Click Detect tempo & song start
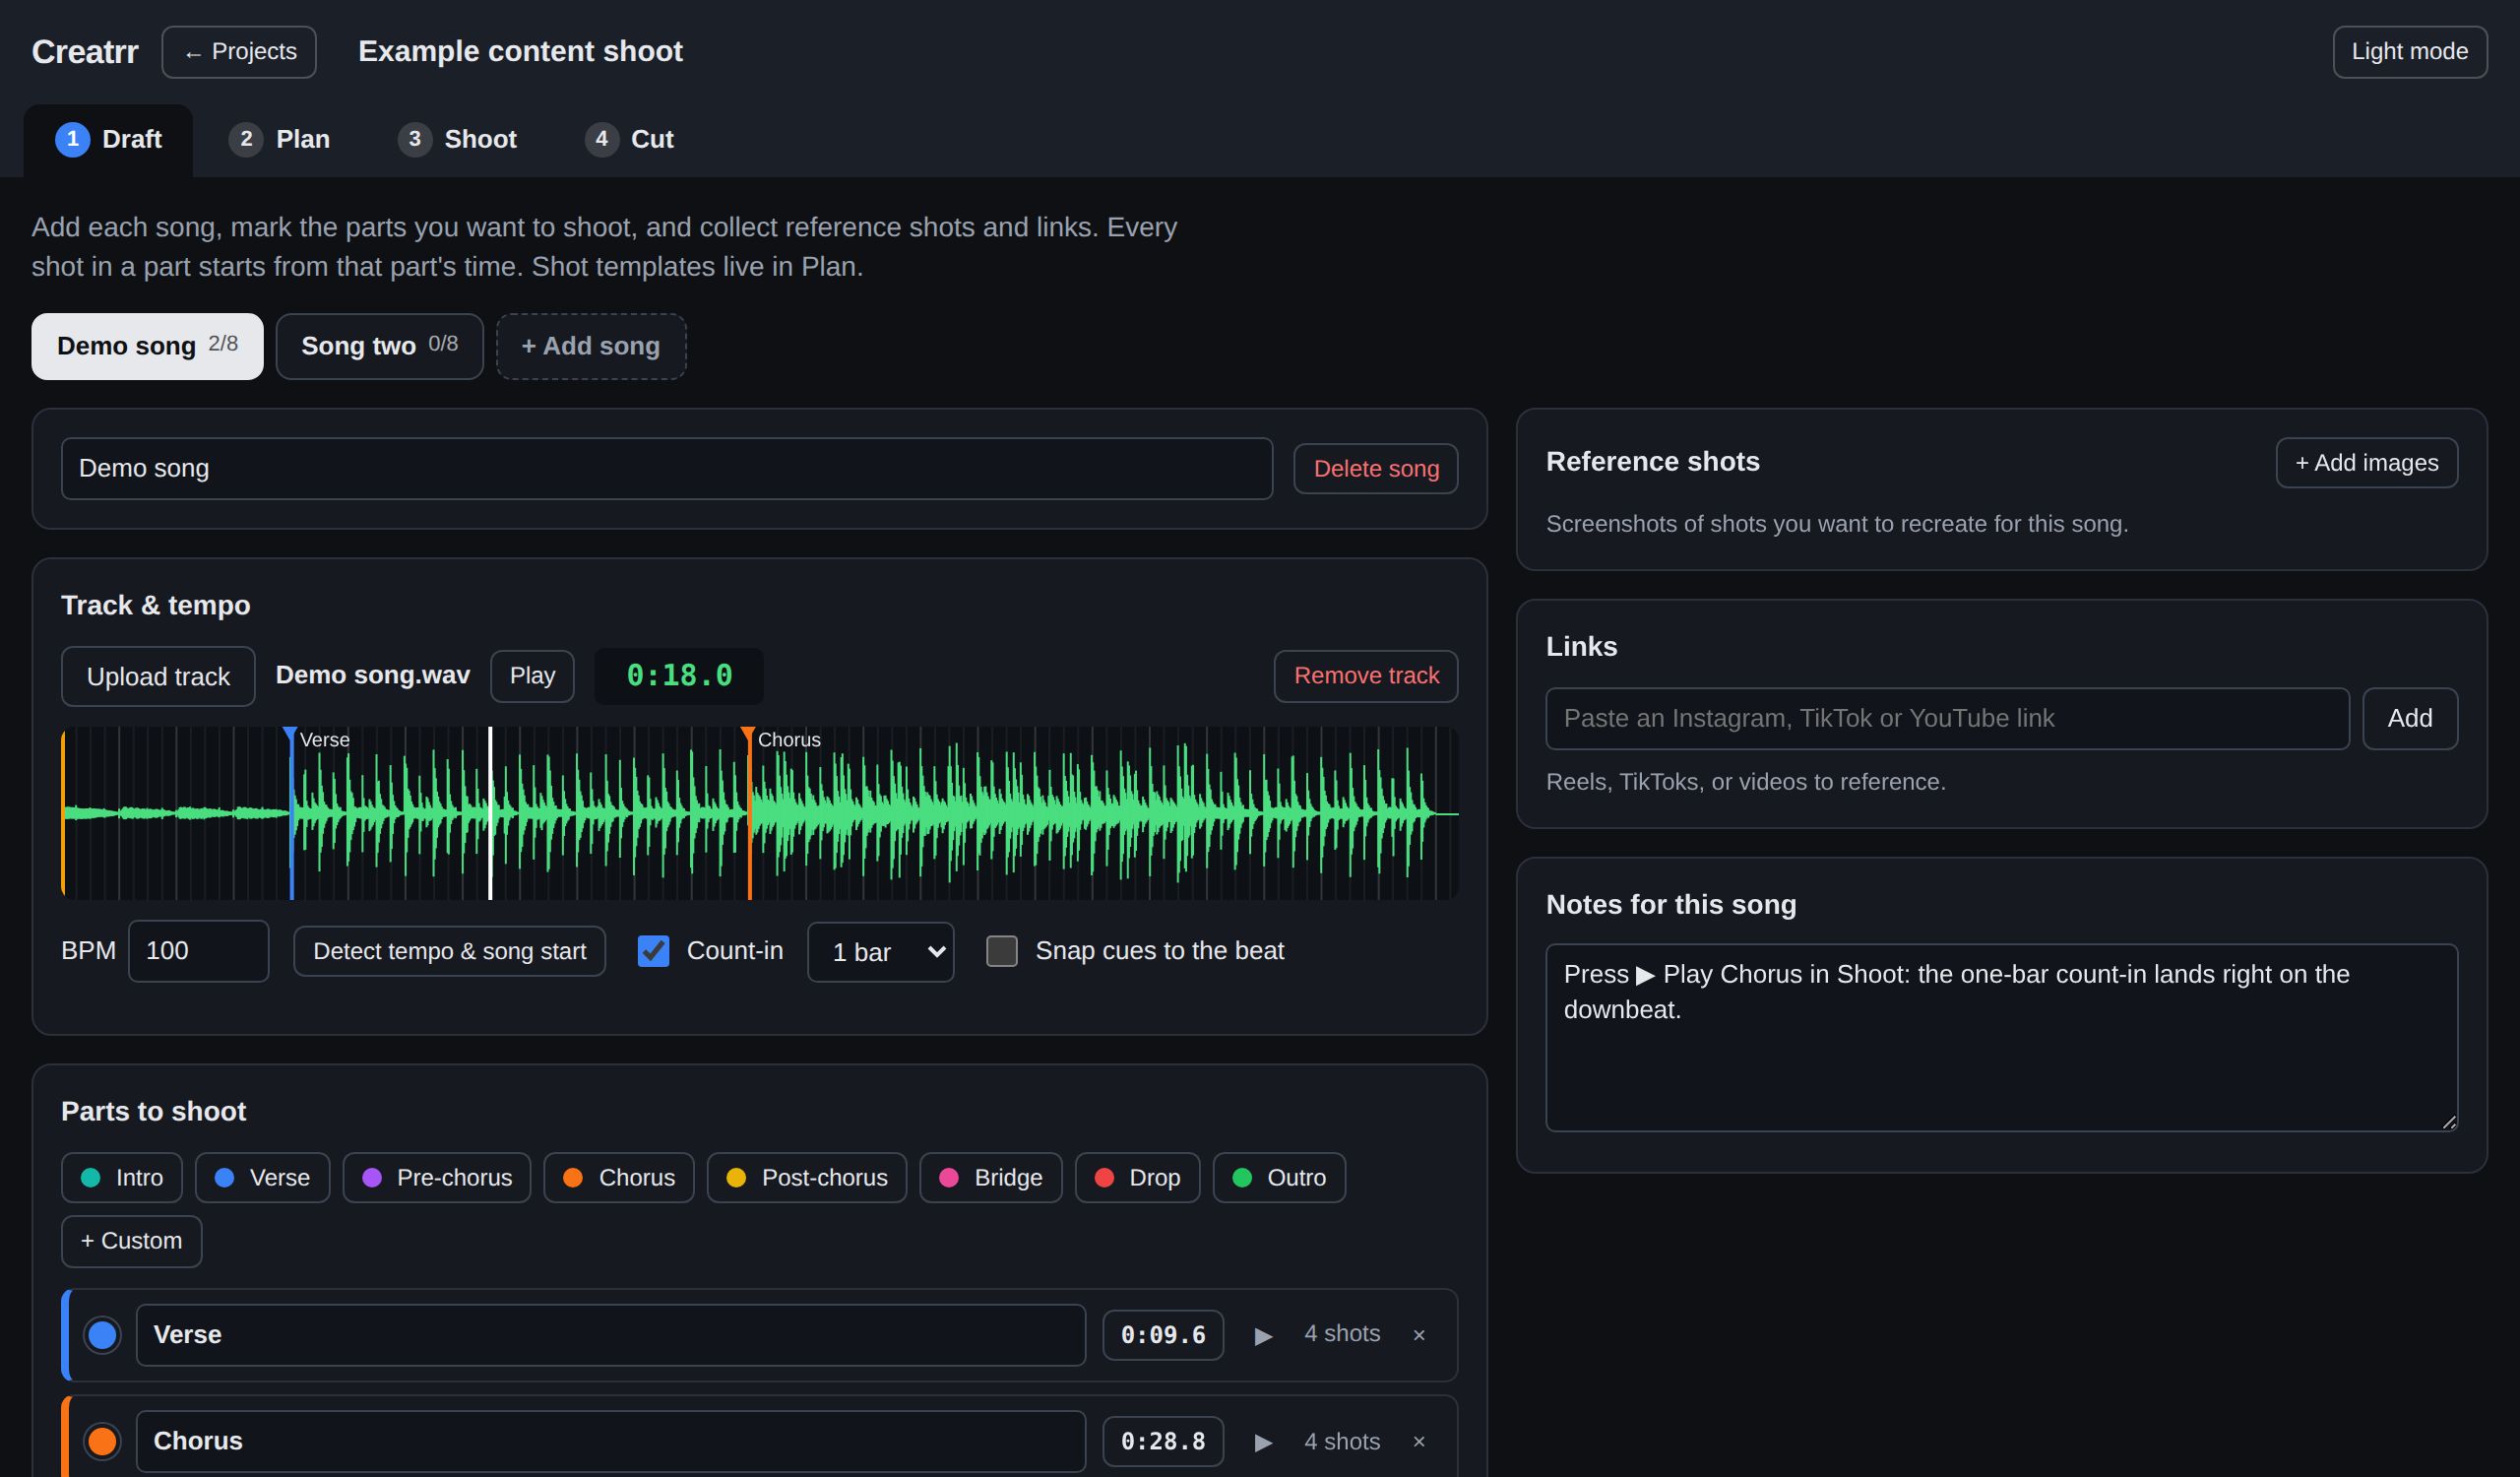 click(449, 951)
